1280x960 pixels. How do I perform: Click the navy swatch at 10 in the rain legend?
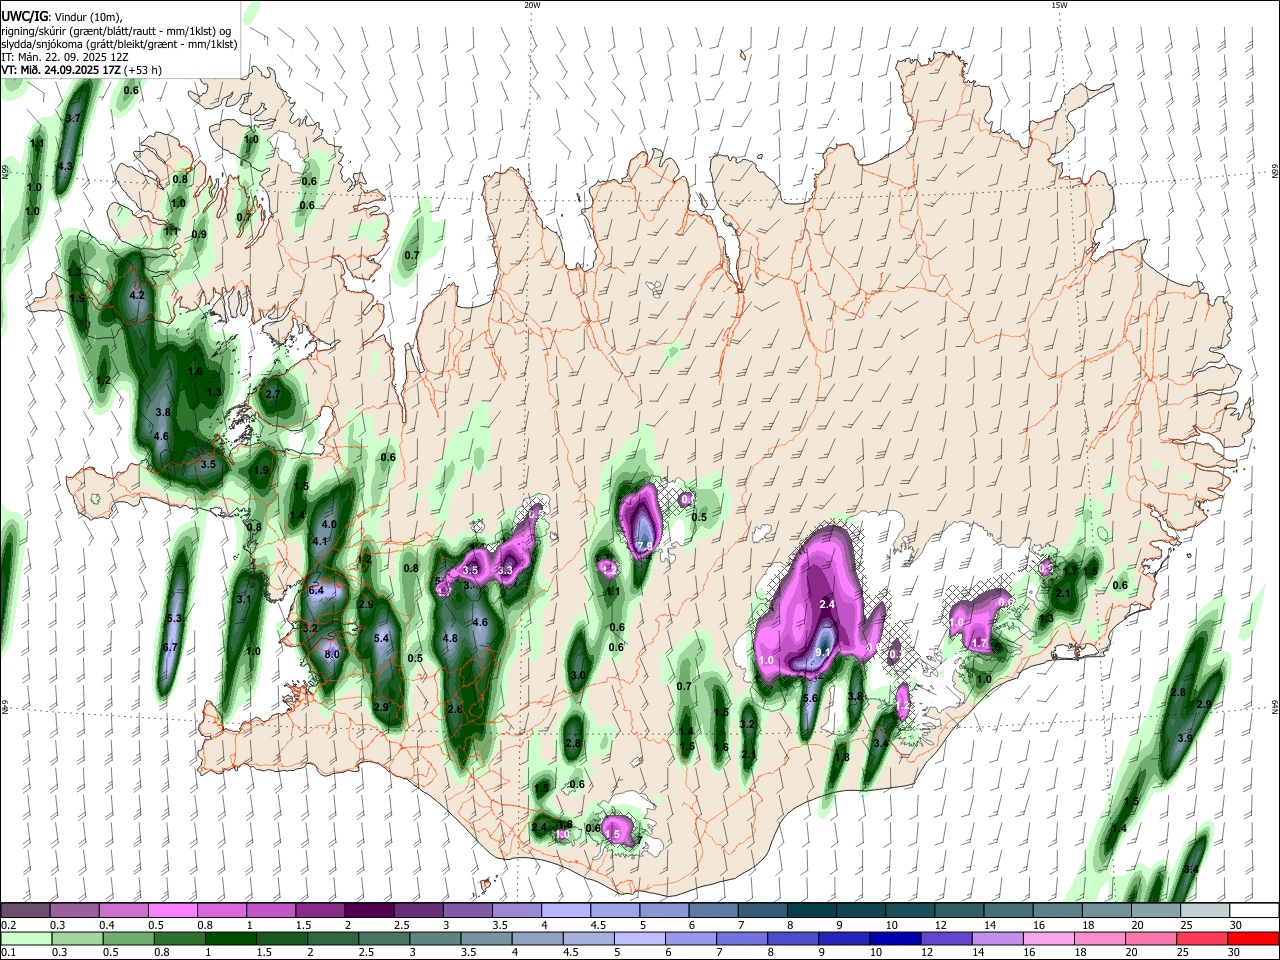(x=895, y=938)
